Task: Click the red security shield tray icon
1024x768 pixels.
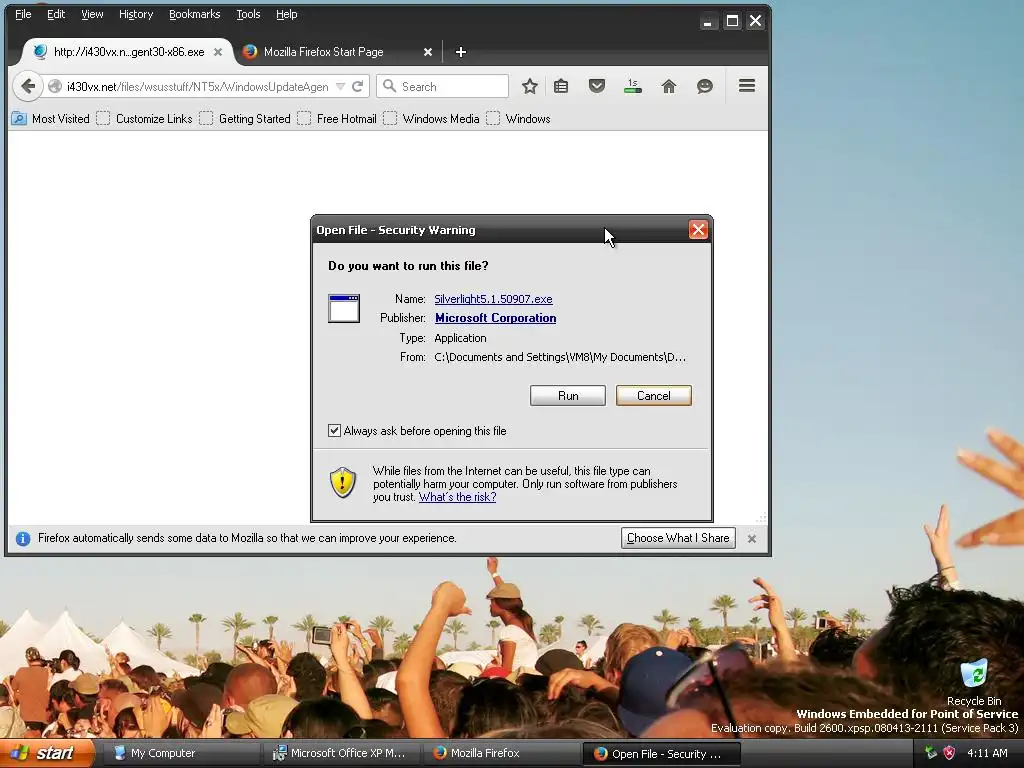Action: pyautogui.click(x=949, y=753)
